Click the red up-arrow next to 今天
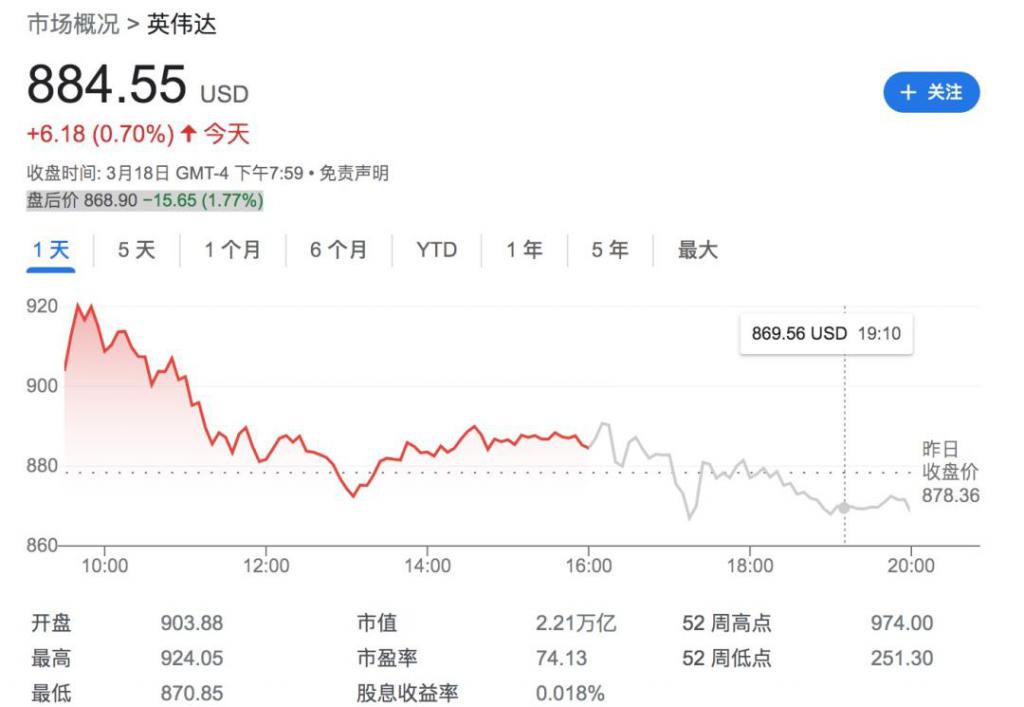The width and height of the screenshot is (1024, 707). coord(188,134)
